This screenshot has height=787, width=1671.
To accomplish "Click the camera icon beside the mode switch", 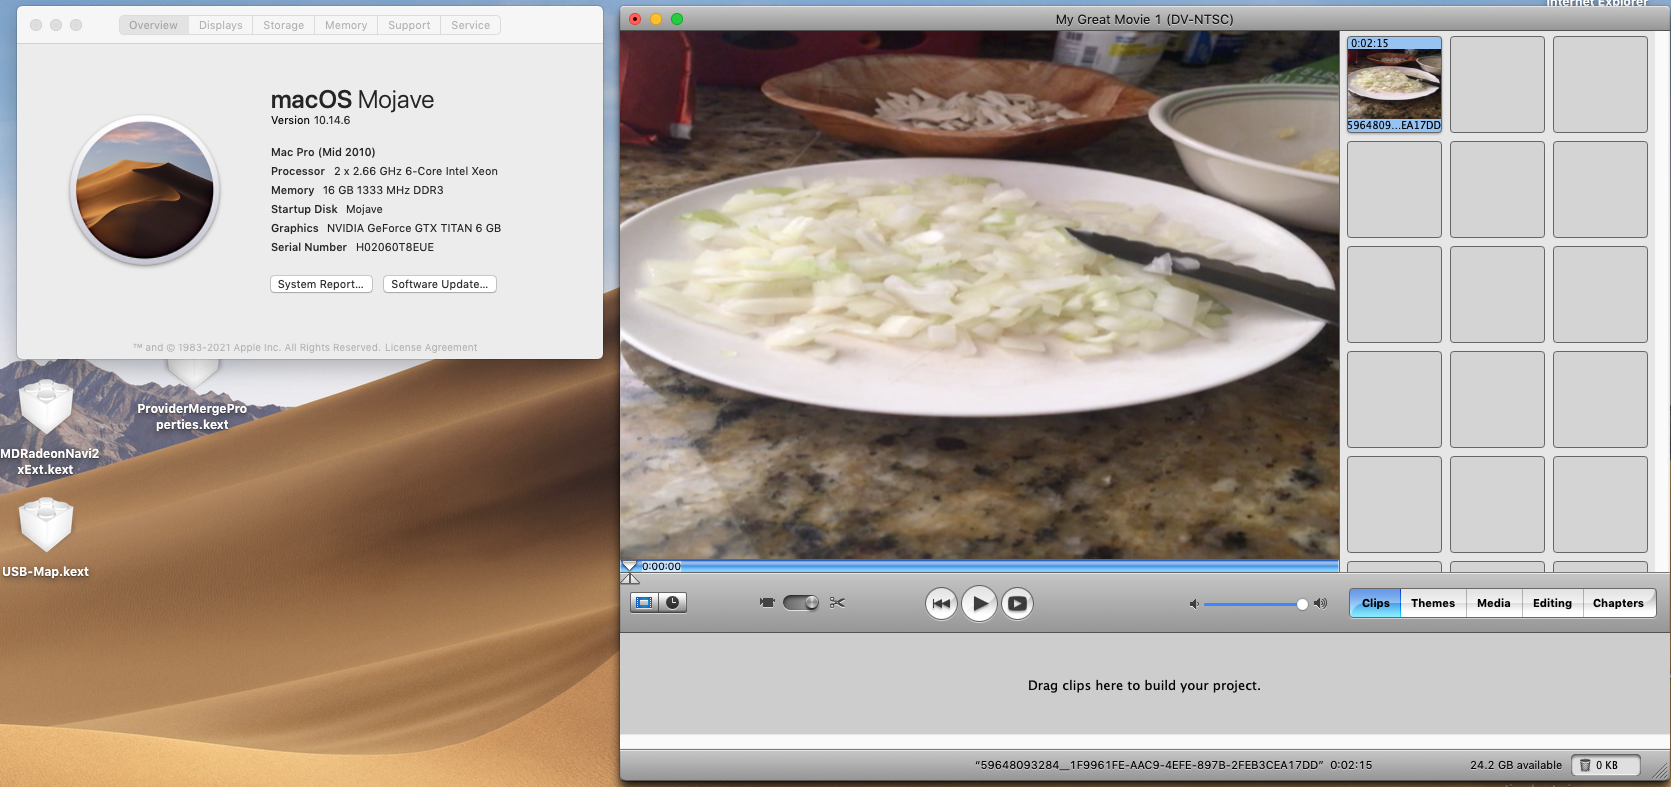I will [x=767, y=602].
